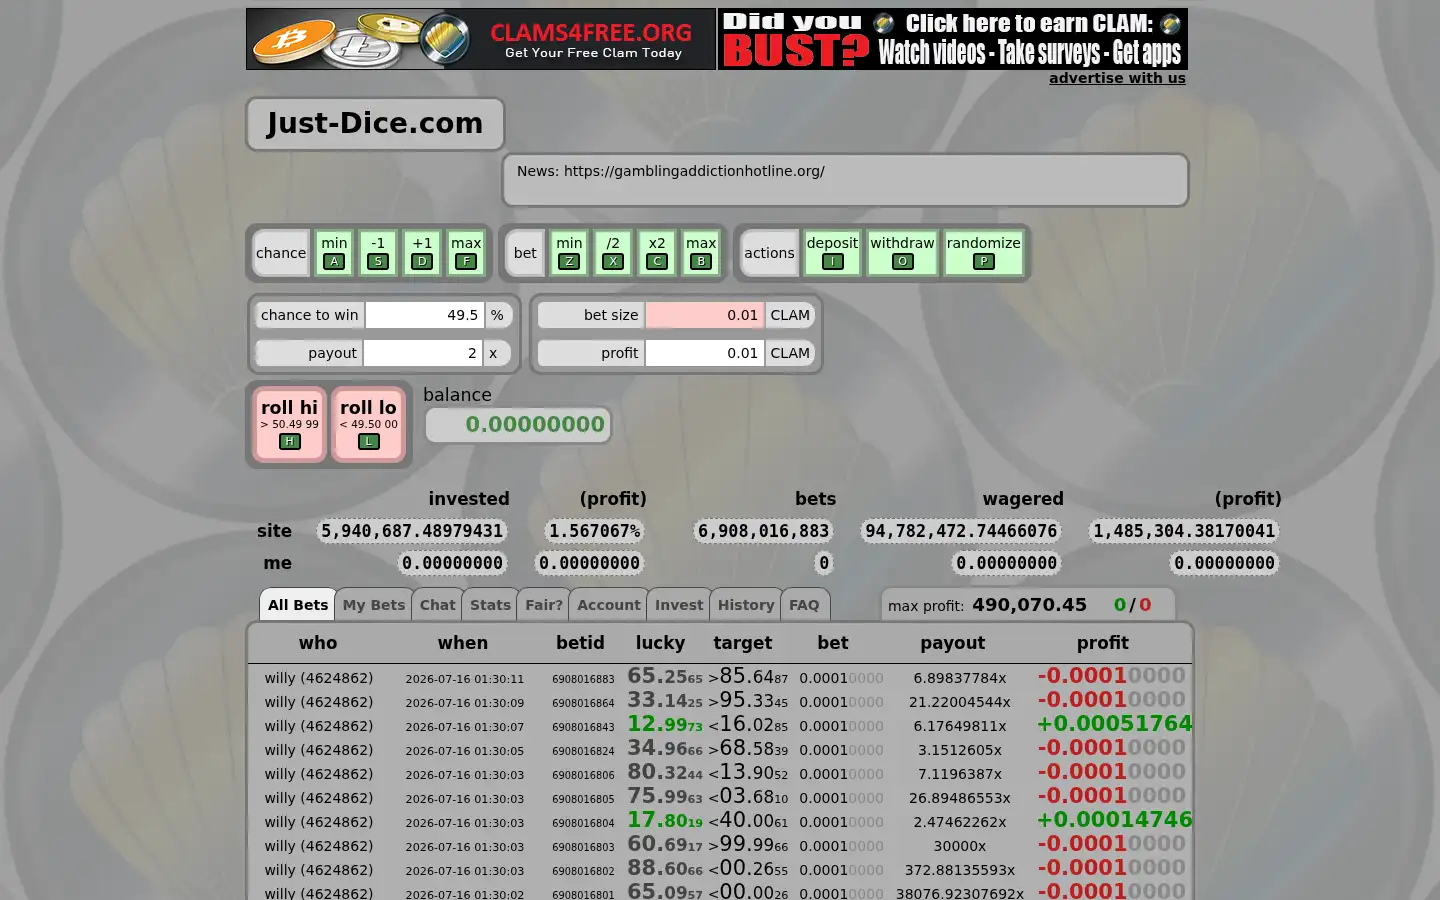Click payout 30000x cell

click(960, 846)
